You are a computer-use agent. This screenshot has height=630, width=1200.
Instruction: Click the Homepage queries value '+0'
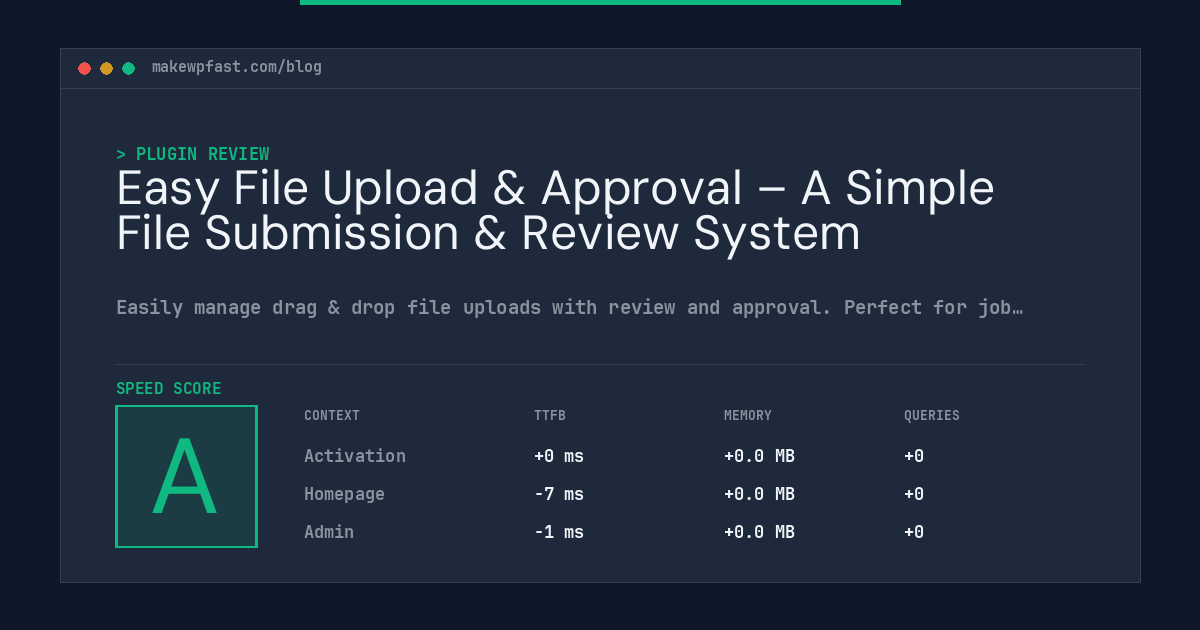point(914,494)
